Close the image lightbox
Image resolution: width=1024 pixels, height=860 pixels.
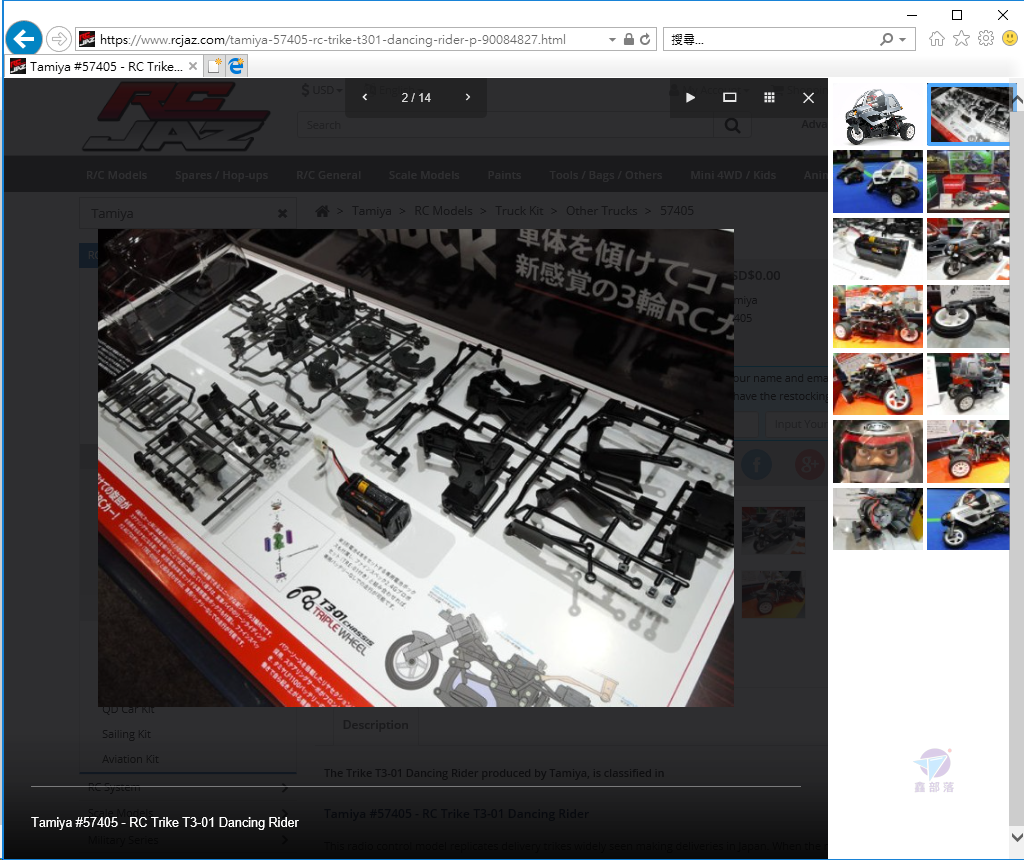click(x=808, y=97)
